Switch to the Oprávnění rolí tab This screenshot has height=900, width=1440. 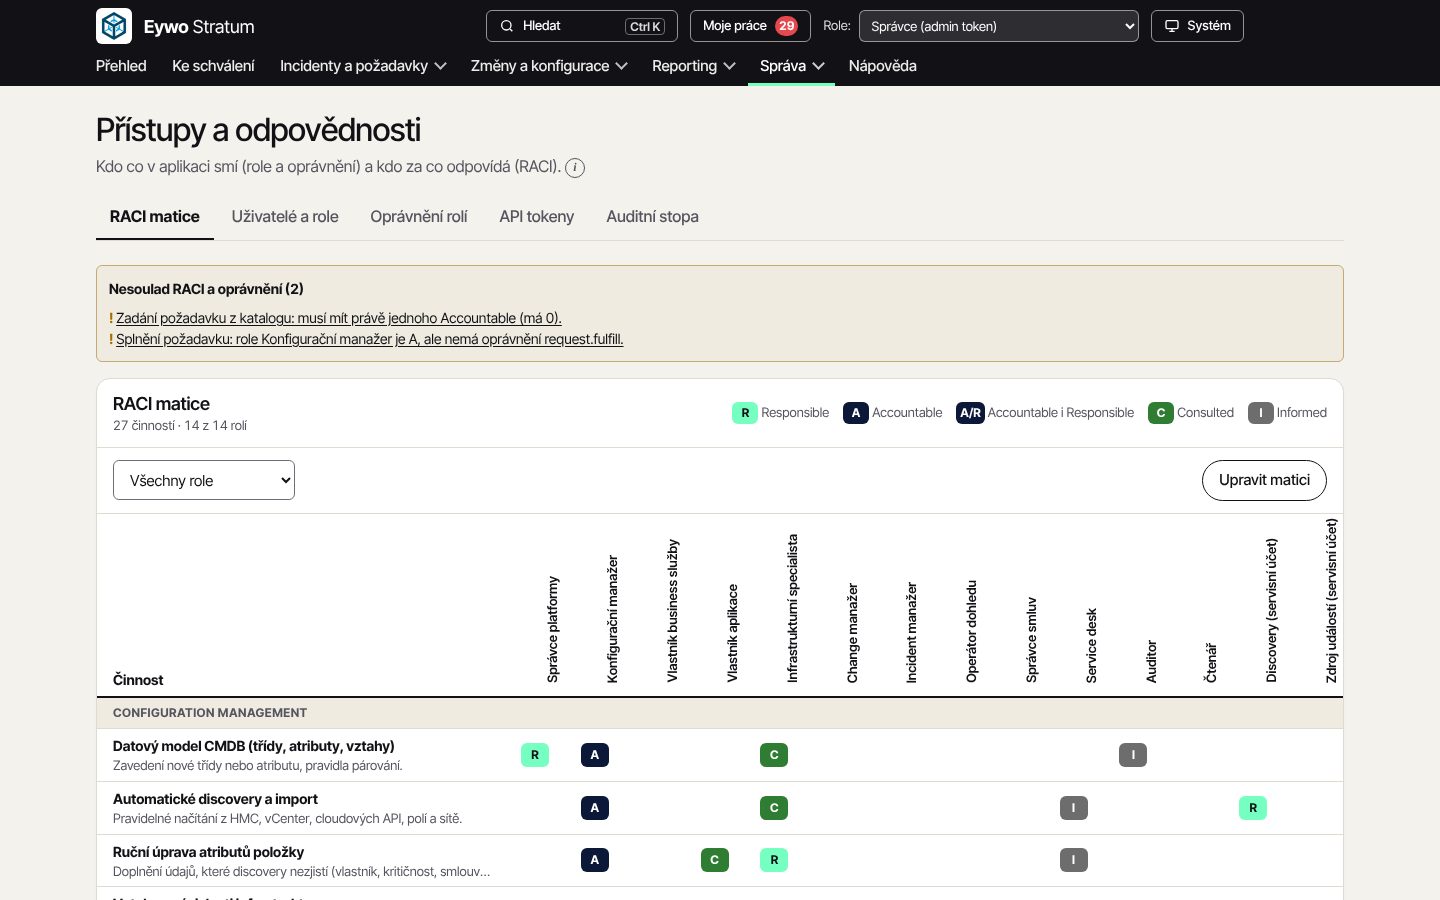pos(419,217)
